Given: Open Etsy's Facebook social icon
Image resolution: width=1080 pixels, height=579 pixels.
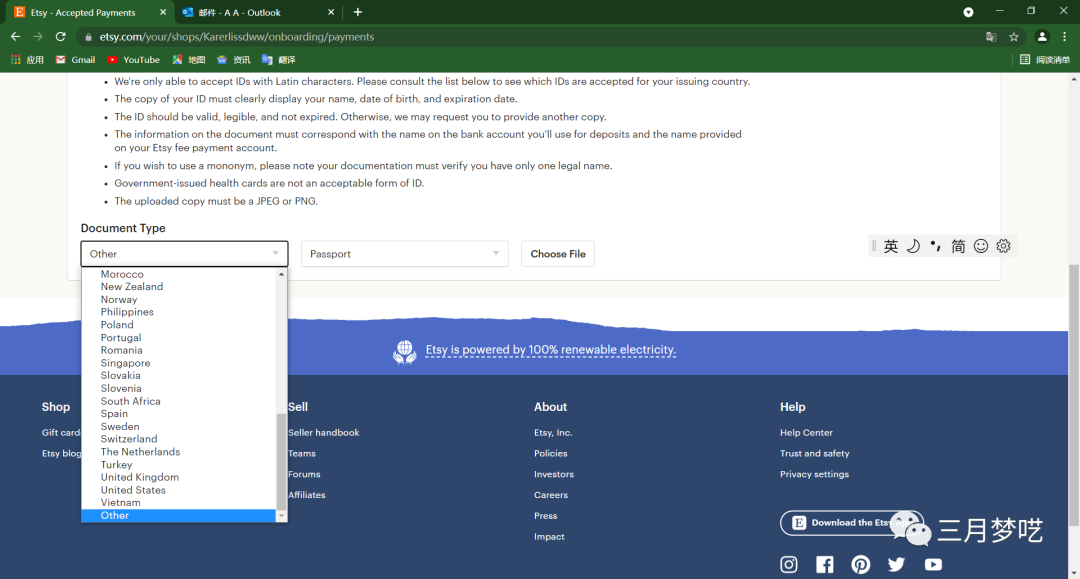Looking at the screenshot, I should coord(825,564).
